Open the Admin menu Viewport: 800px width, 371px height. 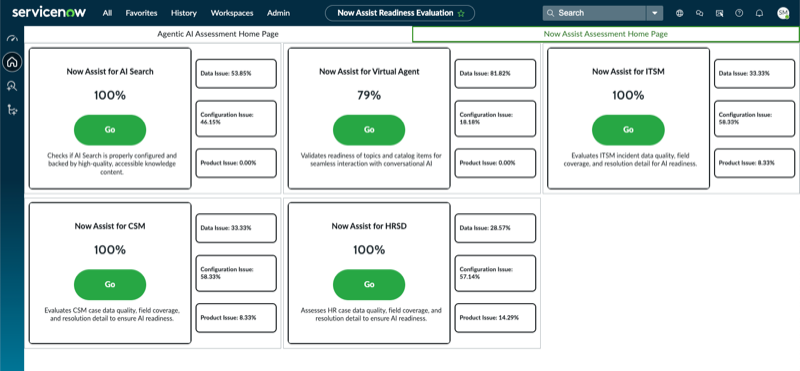pos(279,13)
